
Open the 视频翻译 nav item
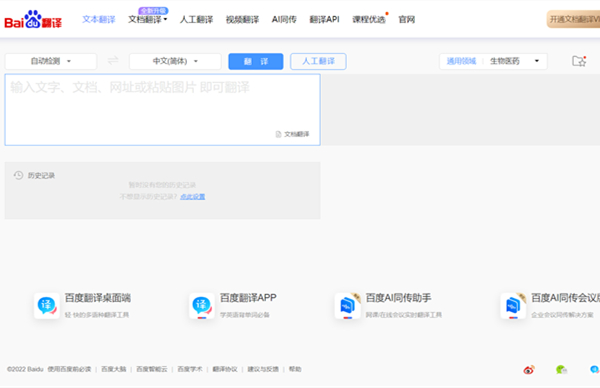point(242,20)
